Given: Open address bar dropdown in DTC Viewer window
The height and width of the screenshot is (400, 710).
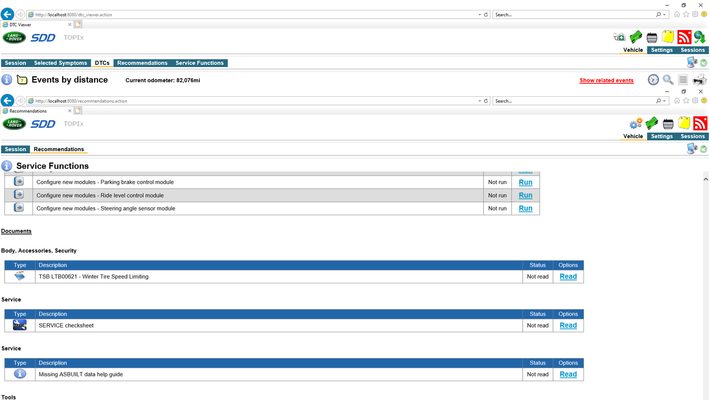Looking at the screenshot, I should [x=480, y=14].
